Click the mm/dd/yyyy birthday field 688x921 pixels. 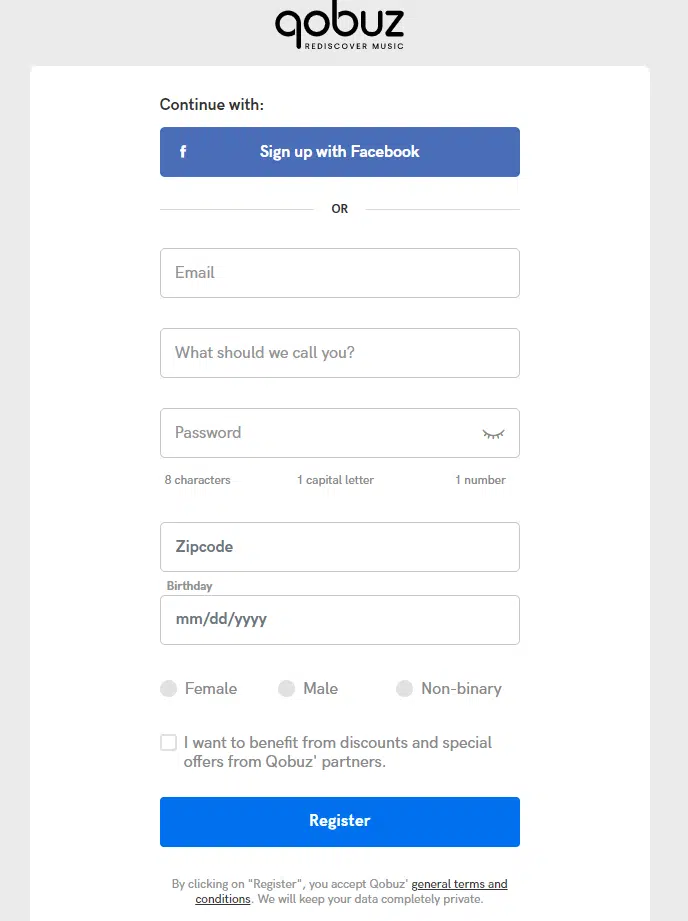(340, 620)
